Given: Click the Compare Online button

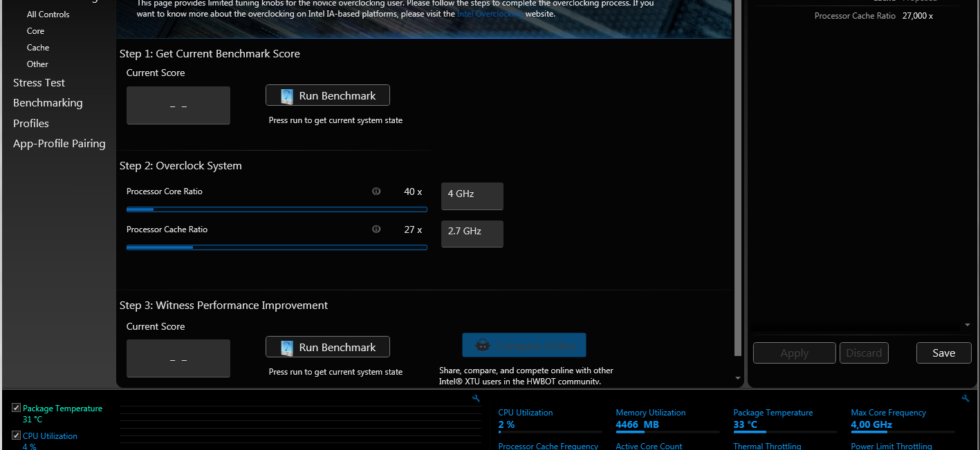Looking at the screenshot, I should (x=524, y=345).
